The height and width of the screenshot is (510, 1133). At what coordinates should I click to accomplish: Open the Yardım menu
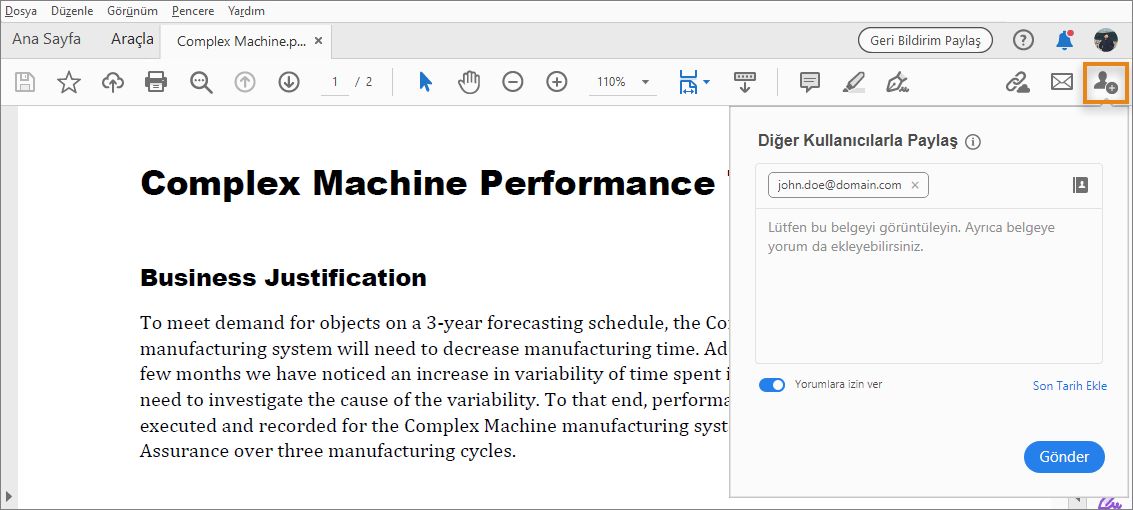click(246, 11)
